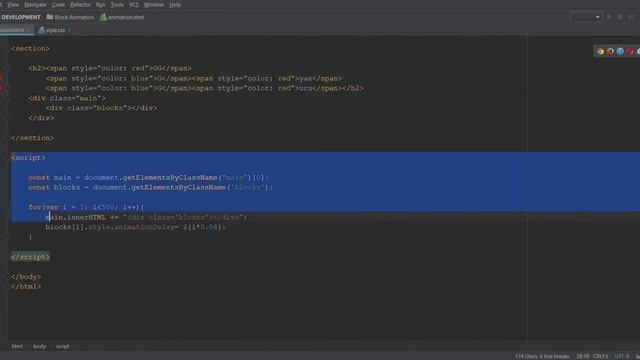Screen dimensions: 640x360
Task: Open the VCS menu
Action: [133, 5]
